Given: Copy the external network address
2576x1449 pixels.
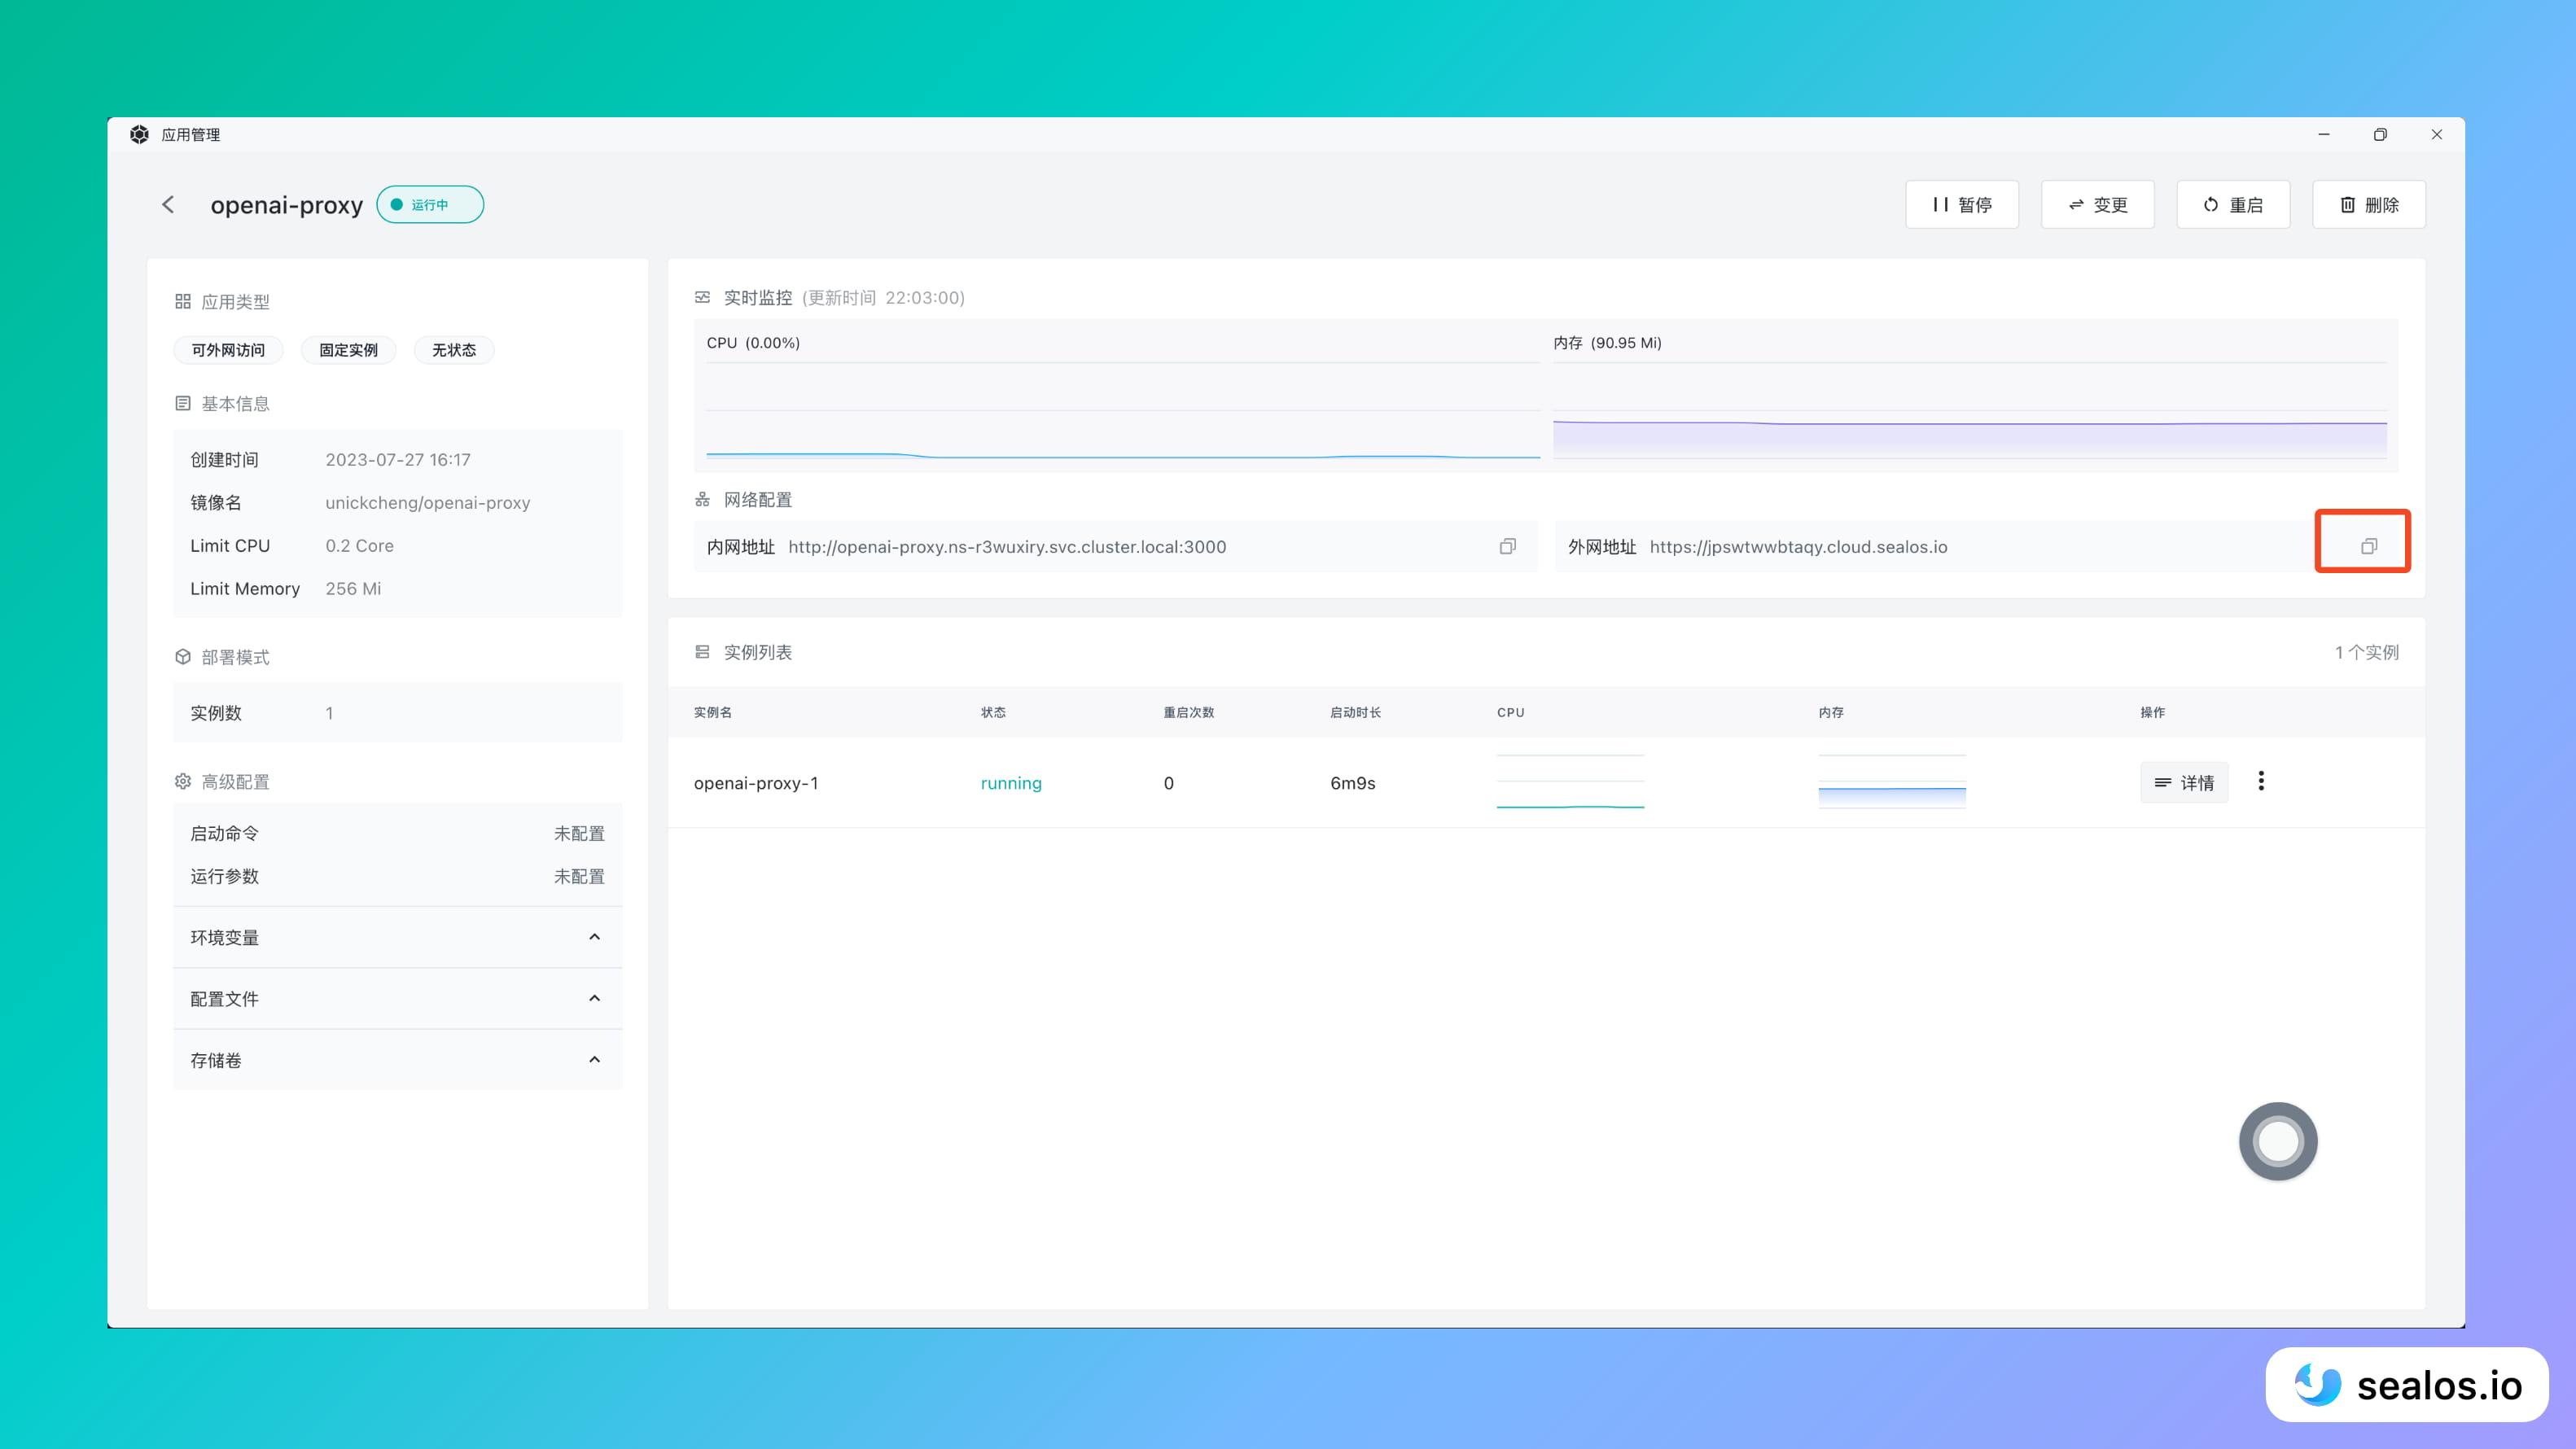Looking at the screenshot, I should click(2368, 546).
